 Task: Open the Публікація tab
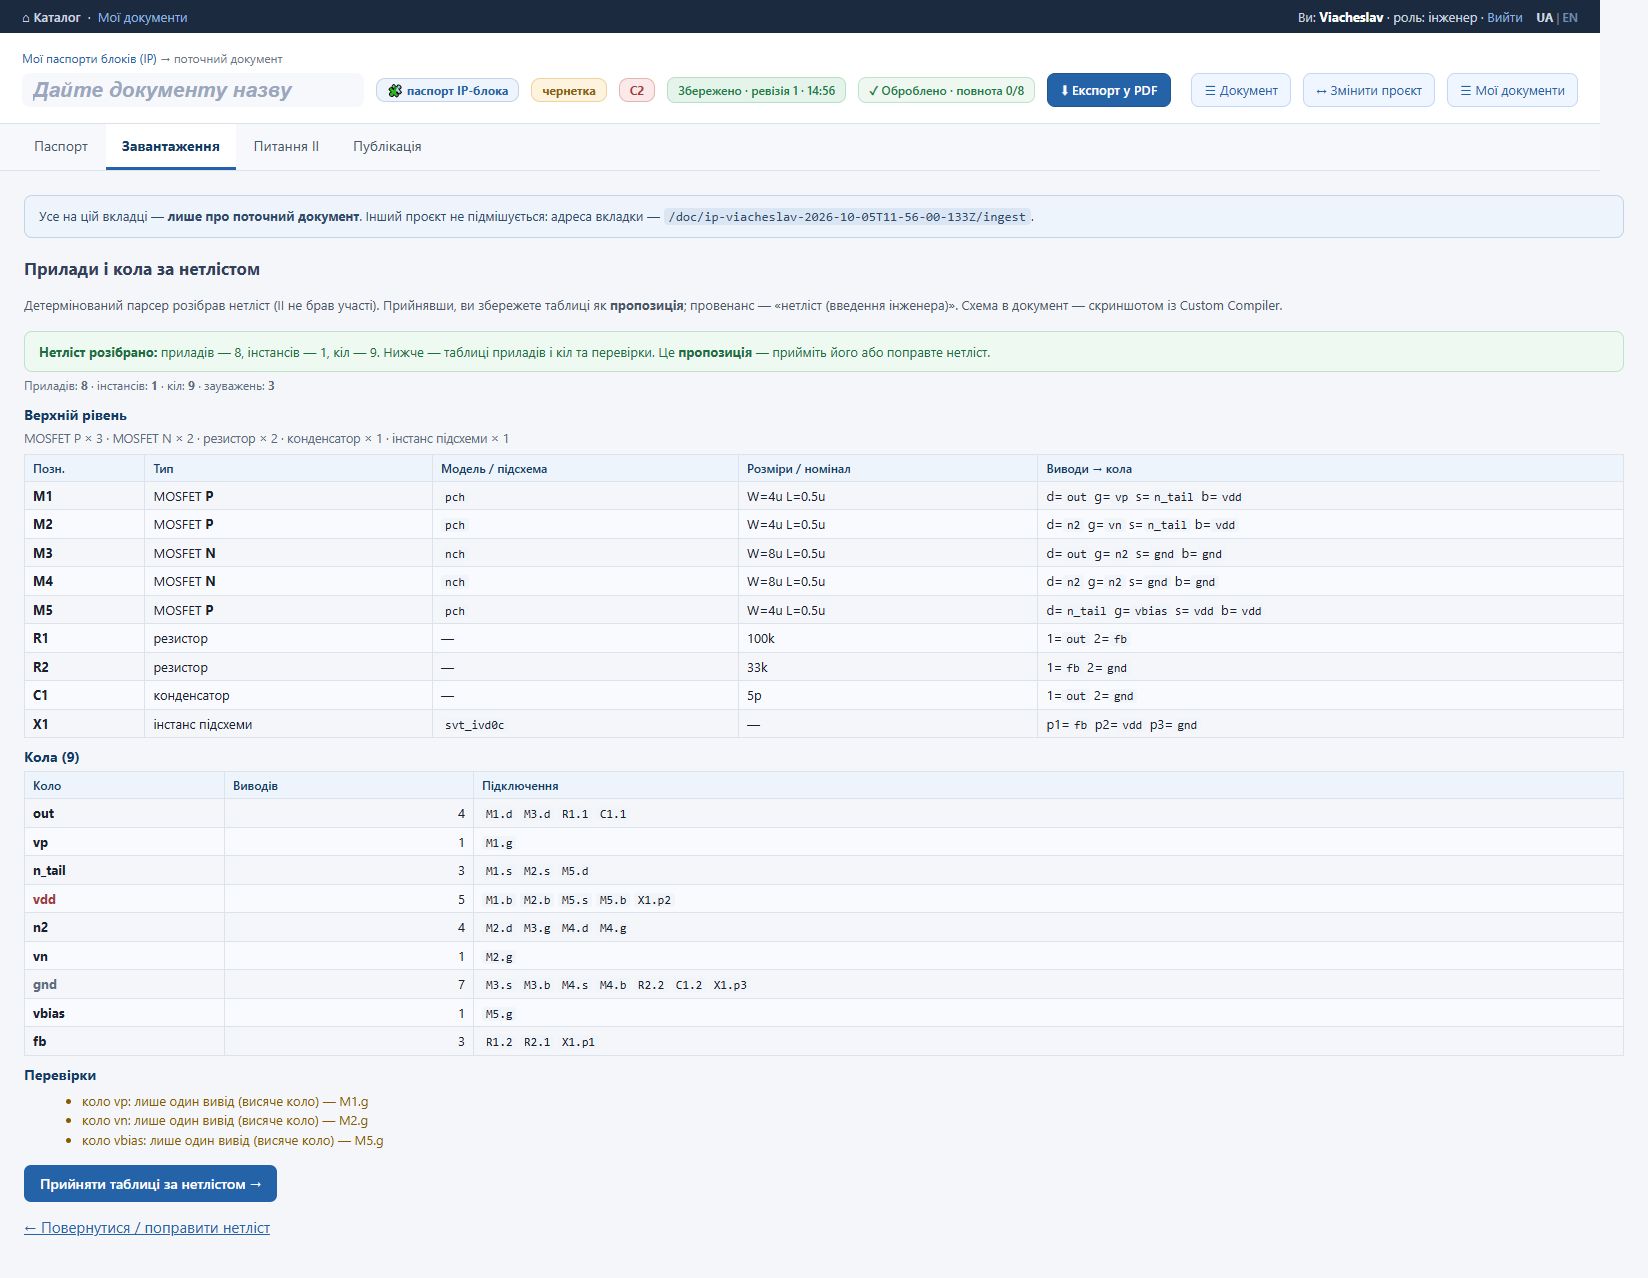tap(387, 146)
